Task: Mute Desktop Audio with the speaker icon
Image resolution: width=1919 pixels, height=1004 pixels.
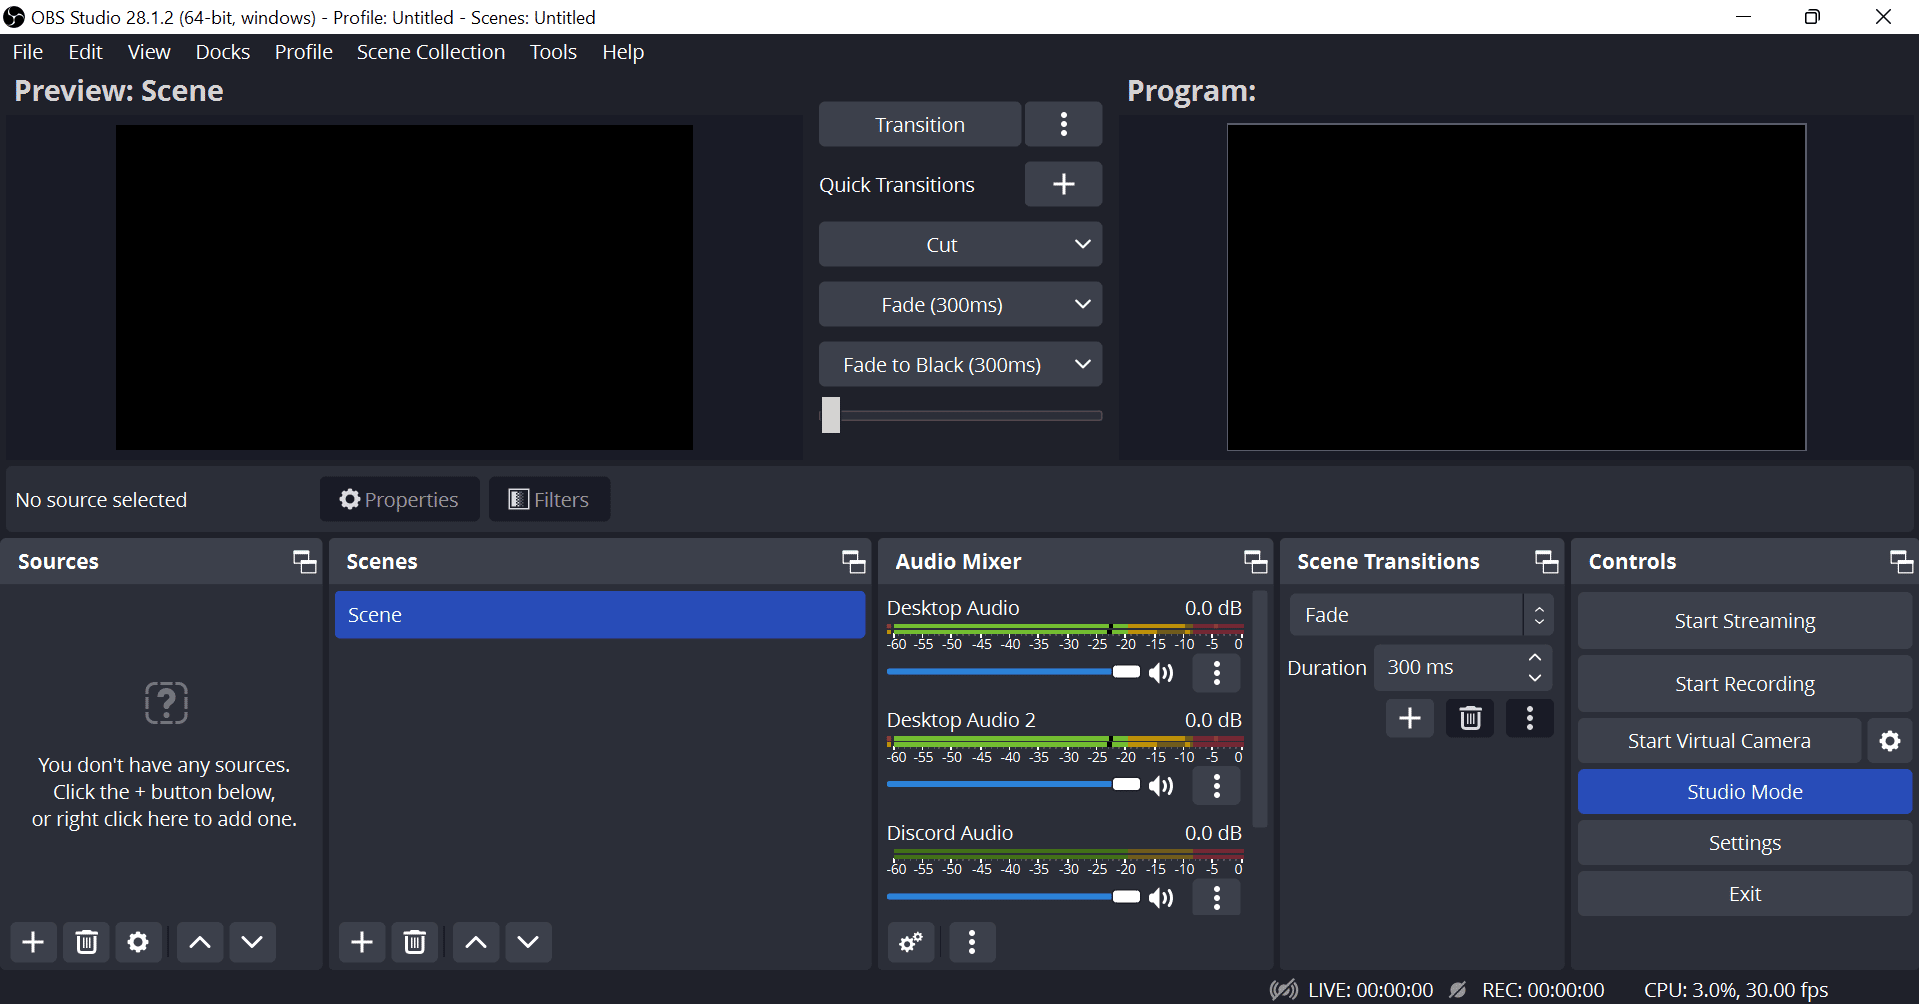Action: 1160,672
